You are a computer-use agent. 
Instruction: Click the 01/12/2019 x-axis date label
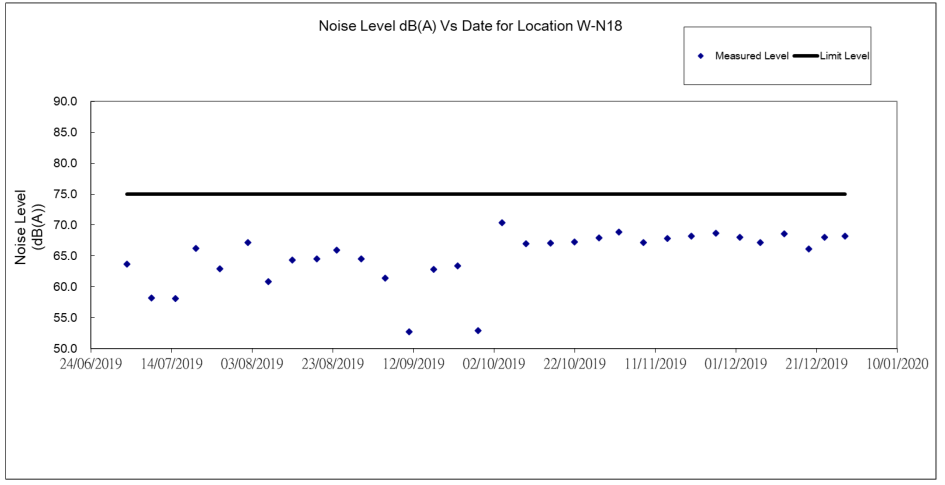point(735,364)
